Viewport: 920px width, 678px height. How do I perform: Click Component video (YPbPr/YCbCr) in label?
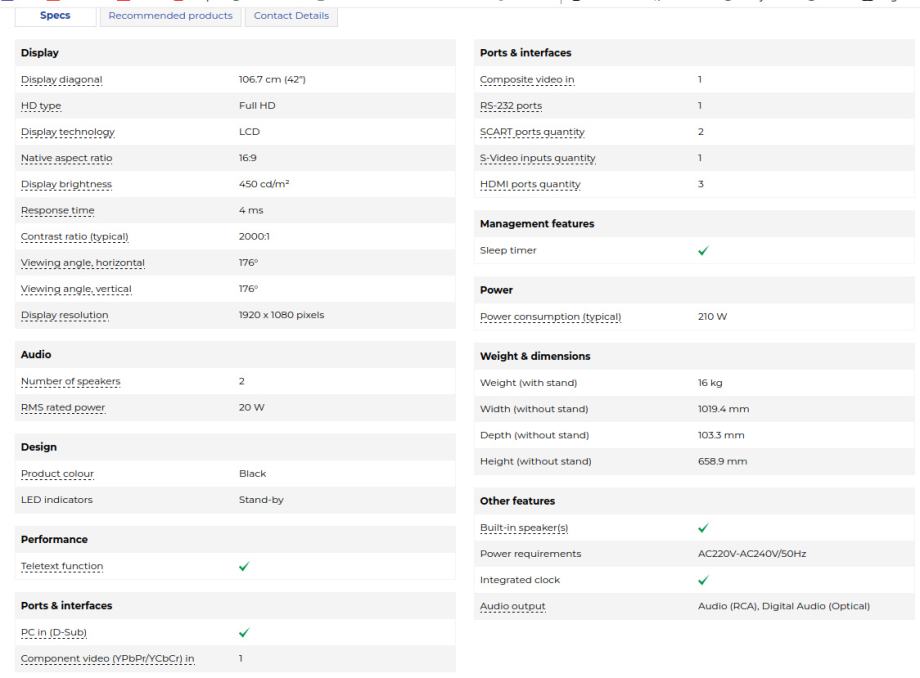107,659
